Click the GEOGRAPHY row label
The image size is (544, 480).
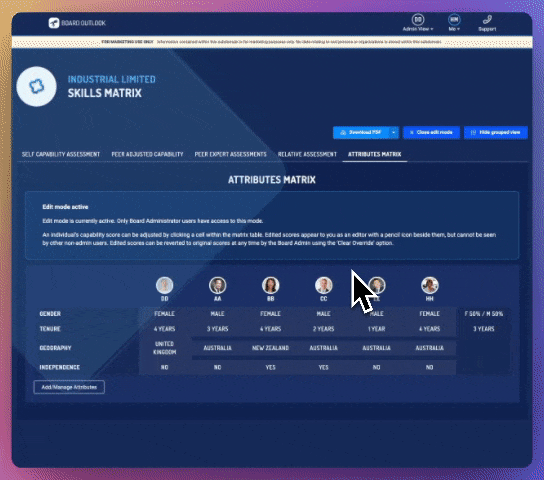[55, 348]
